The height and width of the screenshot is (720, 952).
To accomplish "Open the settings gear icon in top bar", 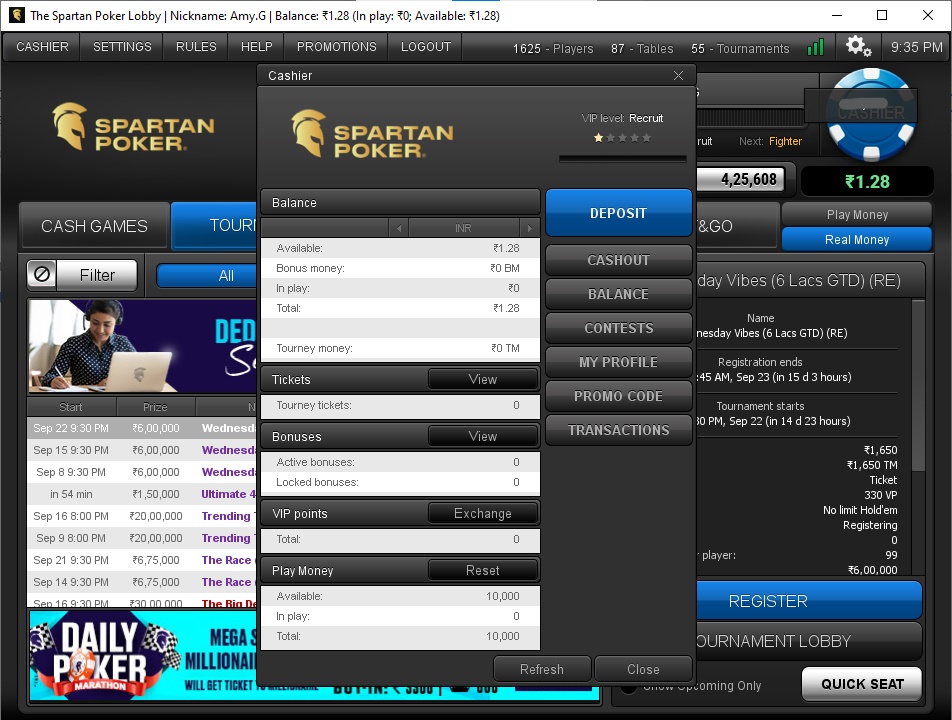I will click(858, 46).
